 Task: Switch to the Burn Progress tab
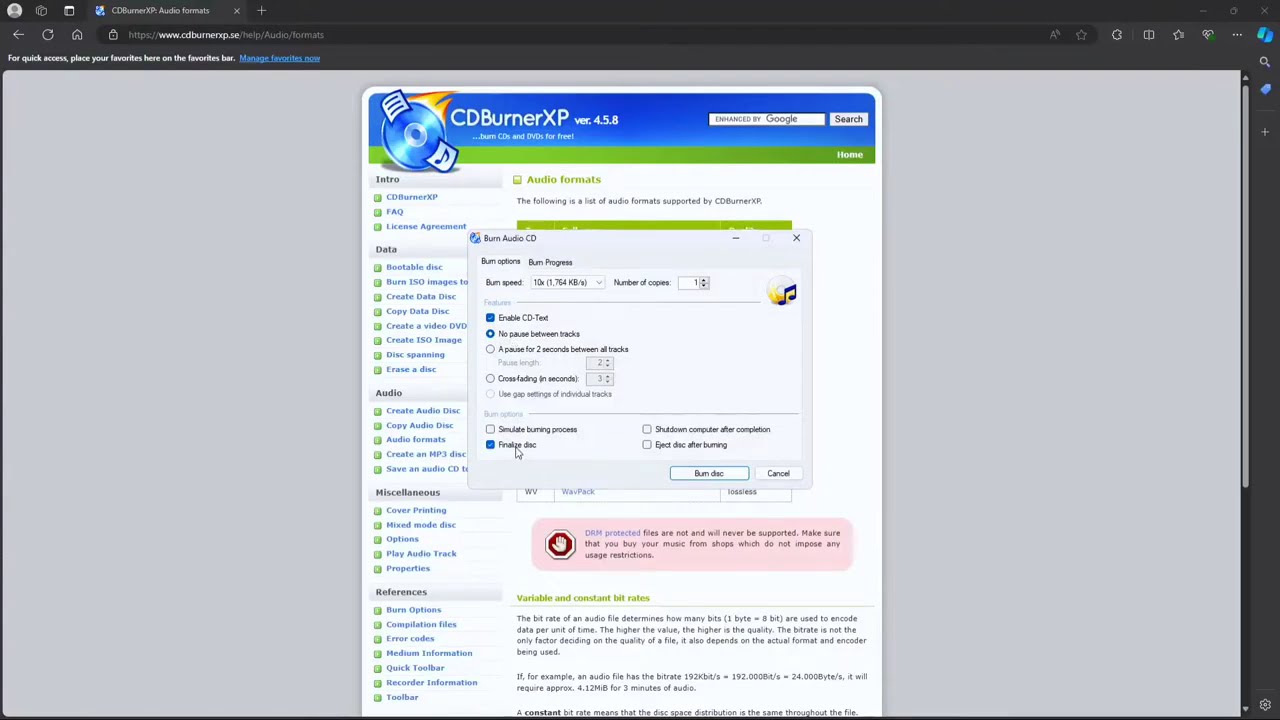[x=550, y=263]
